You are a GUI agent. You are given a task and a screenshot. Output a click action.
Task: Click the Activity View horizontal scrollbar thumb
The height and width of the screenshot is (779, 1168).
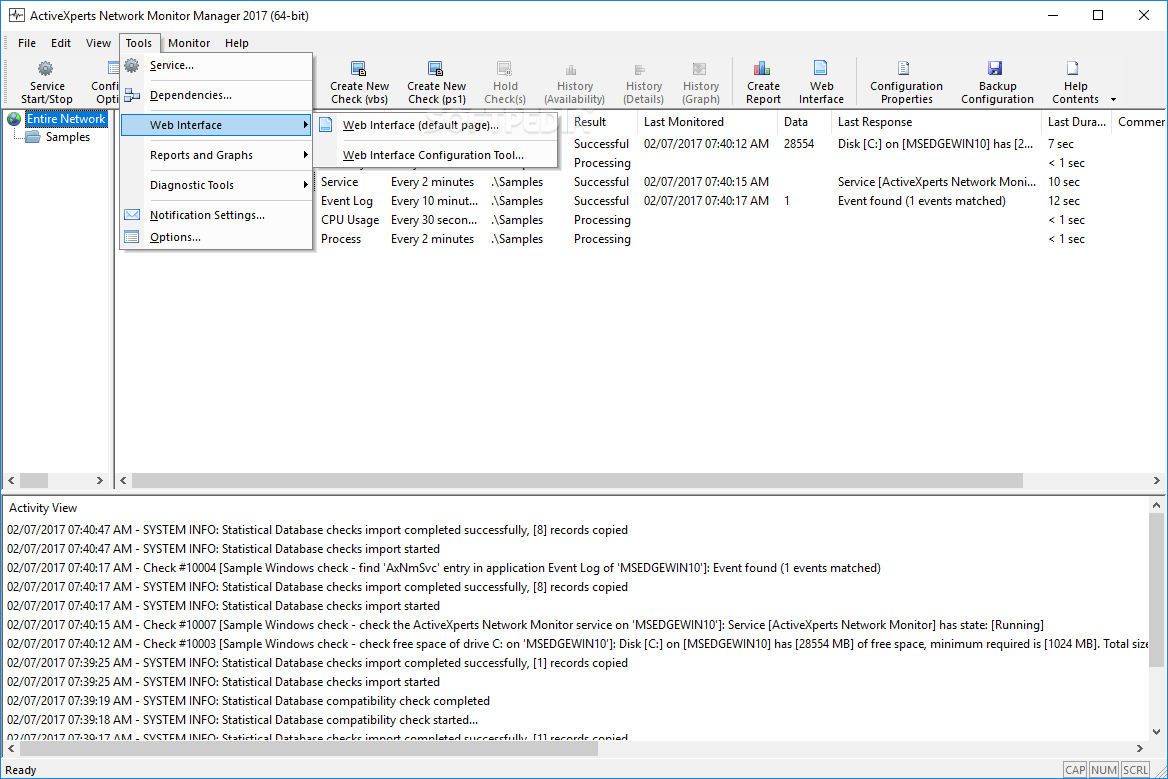pyautogui.click(x=309, y=748)
